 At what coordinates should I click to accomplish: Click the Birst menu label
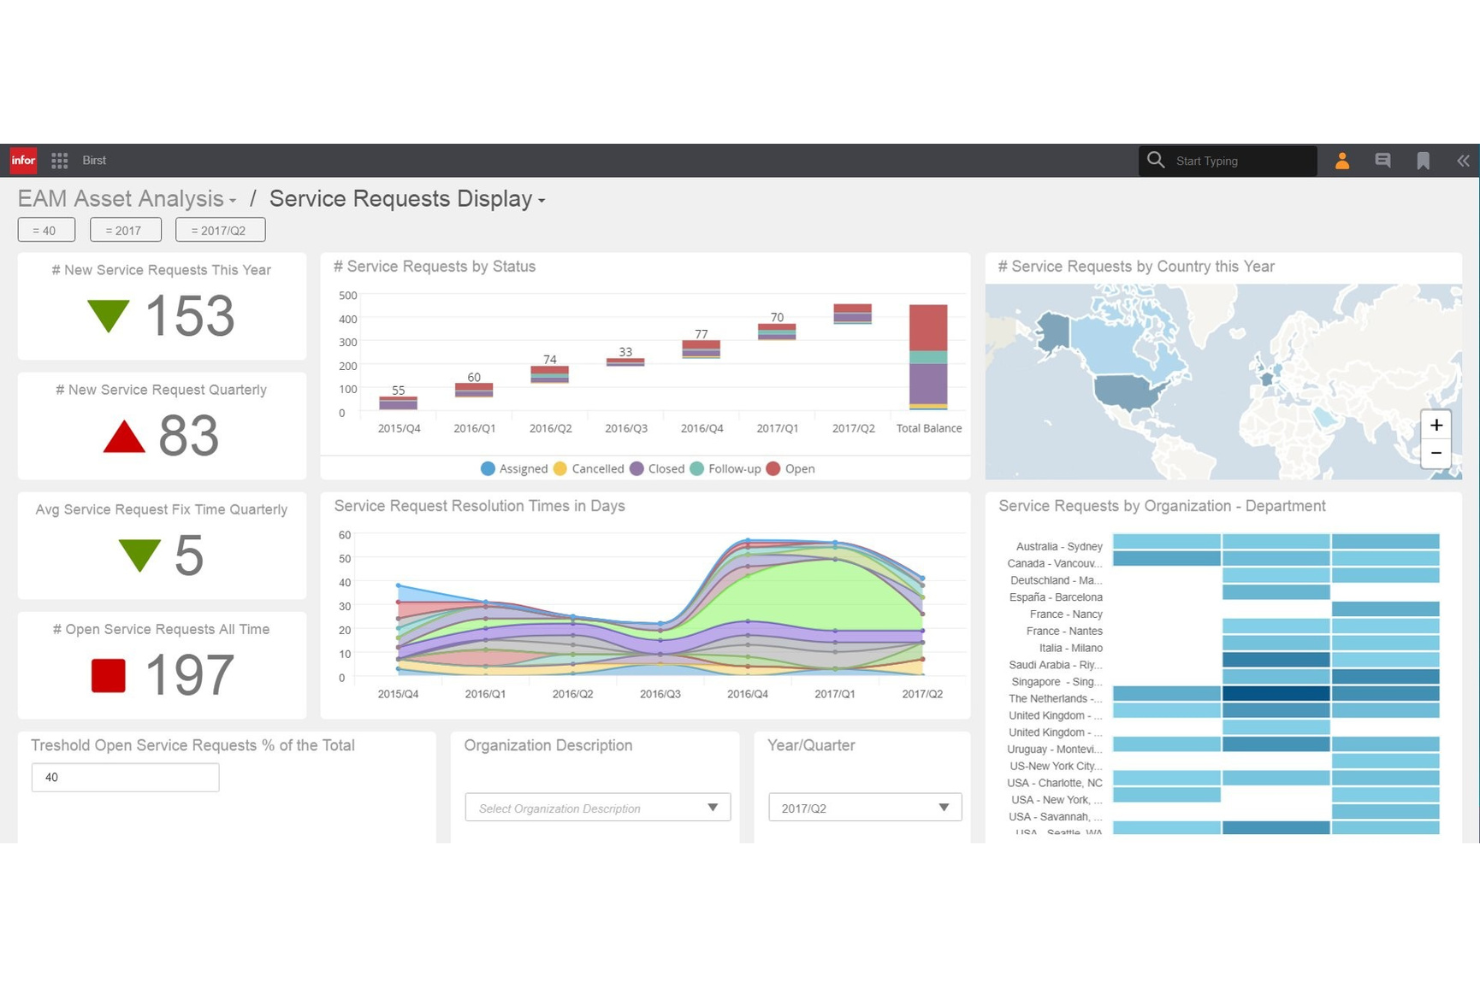(94, 160)
